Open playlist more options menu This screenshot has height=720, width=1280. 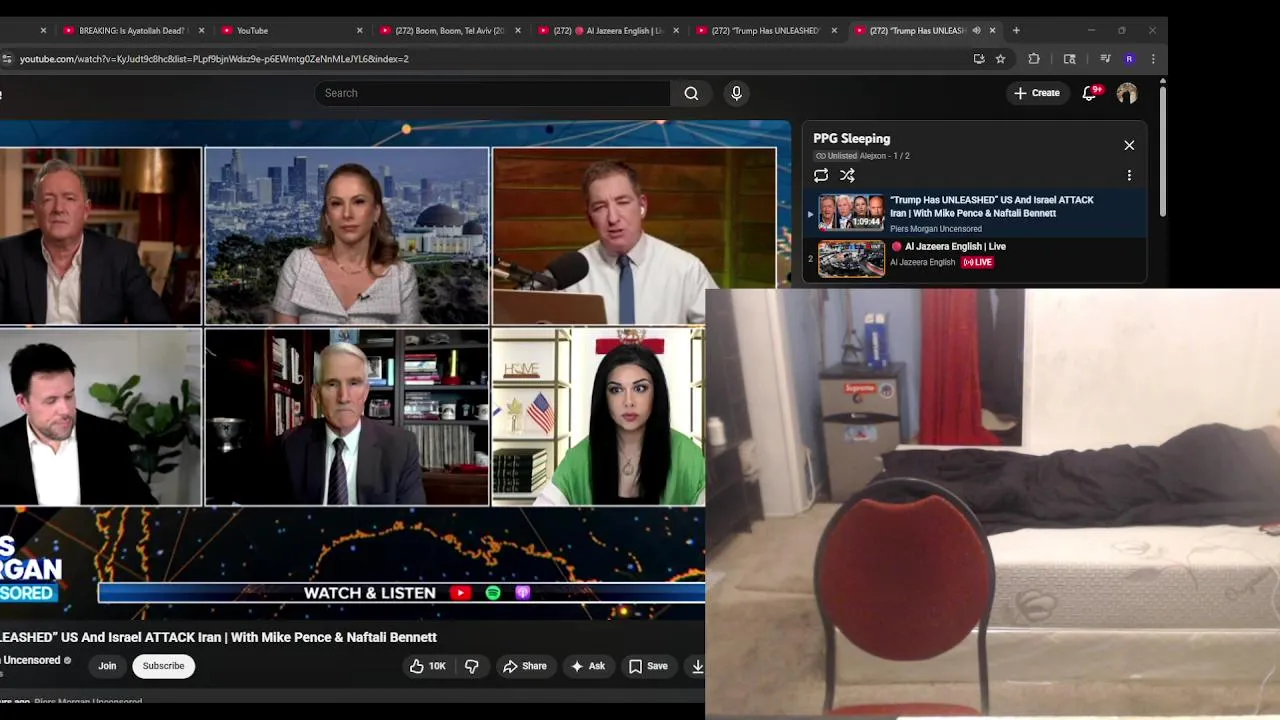1129,175
